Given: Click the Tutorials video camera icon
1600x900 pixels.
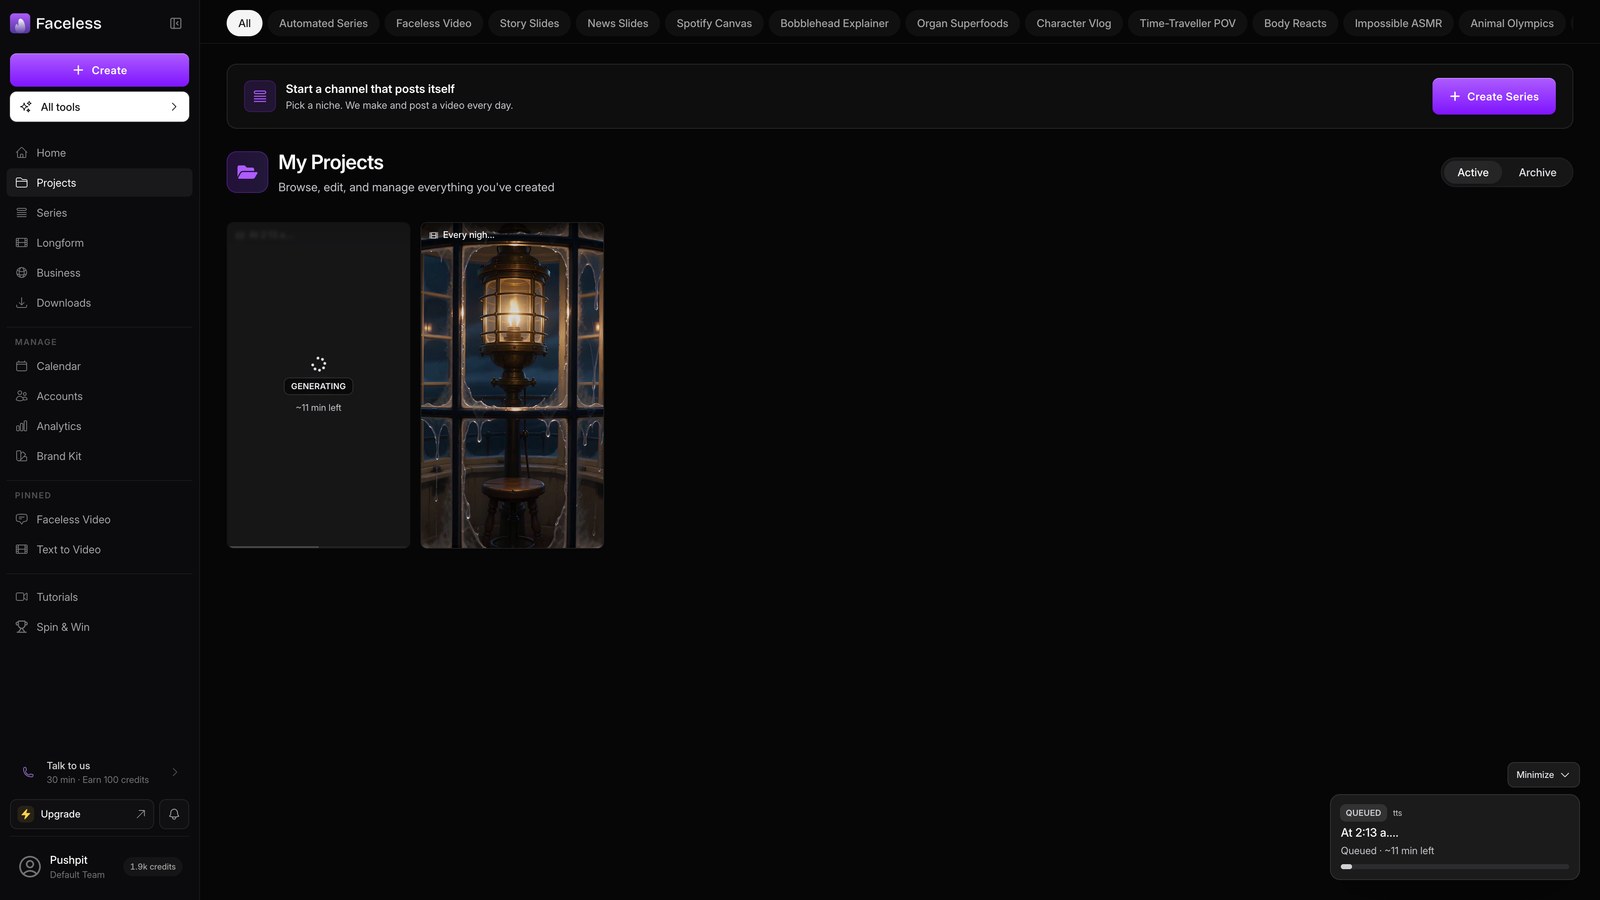Looking at the screenshot, I should pos(22,597).
